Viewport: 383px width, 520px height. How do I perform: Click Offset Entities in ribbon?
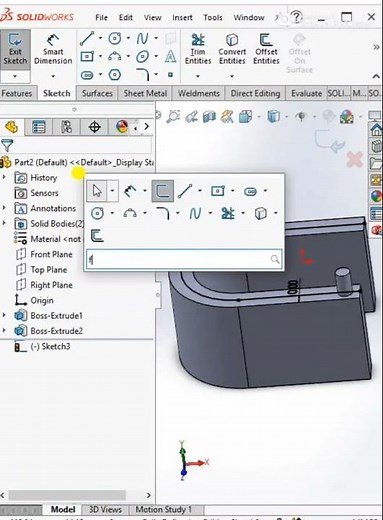[x=266, y=49]
